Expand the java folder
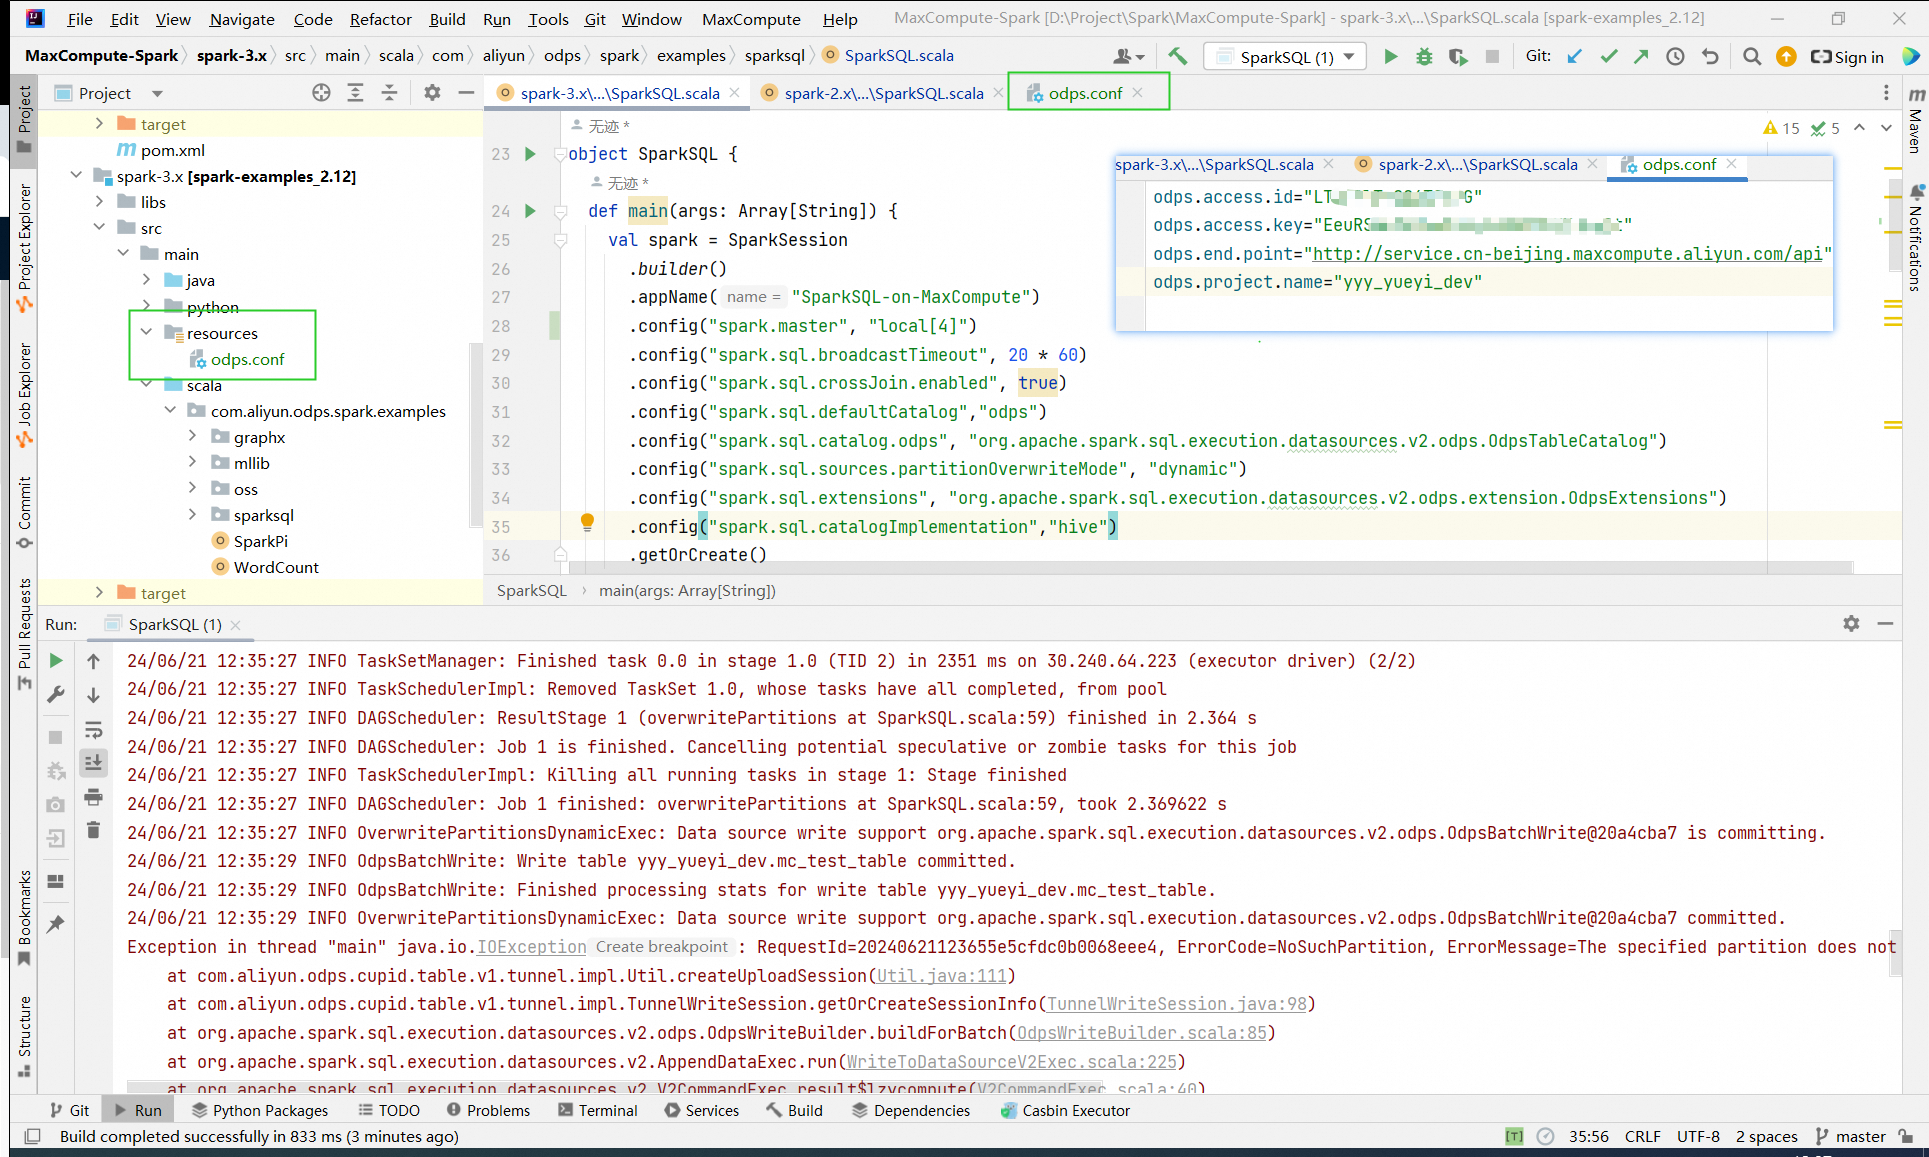 146,280
